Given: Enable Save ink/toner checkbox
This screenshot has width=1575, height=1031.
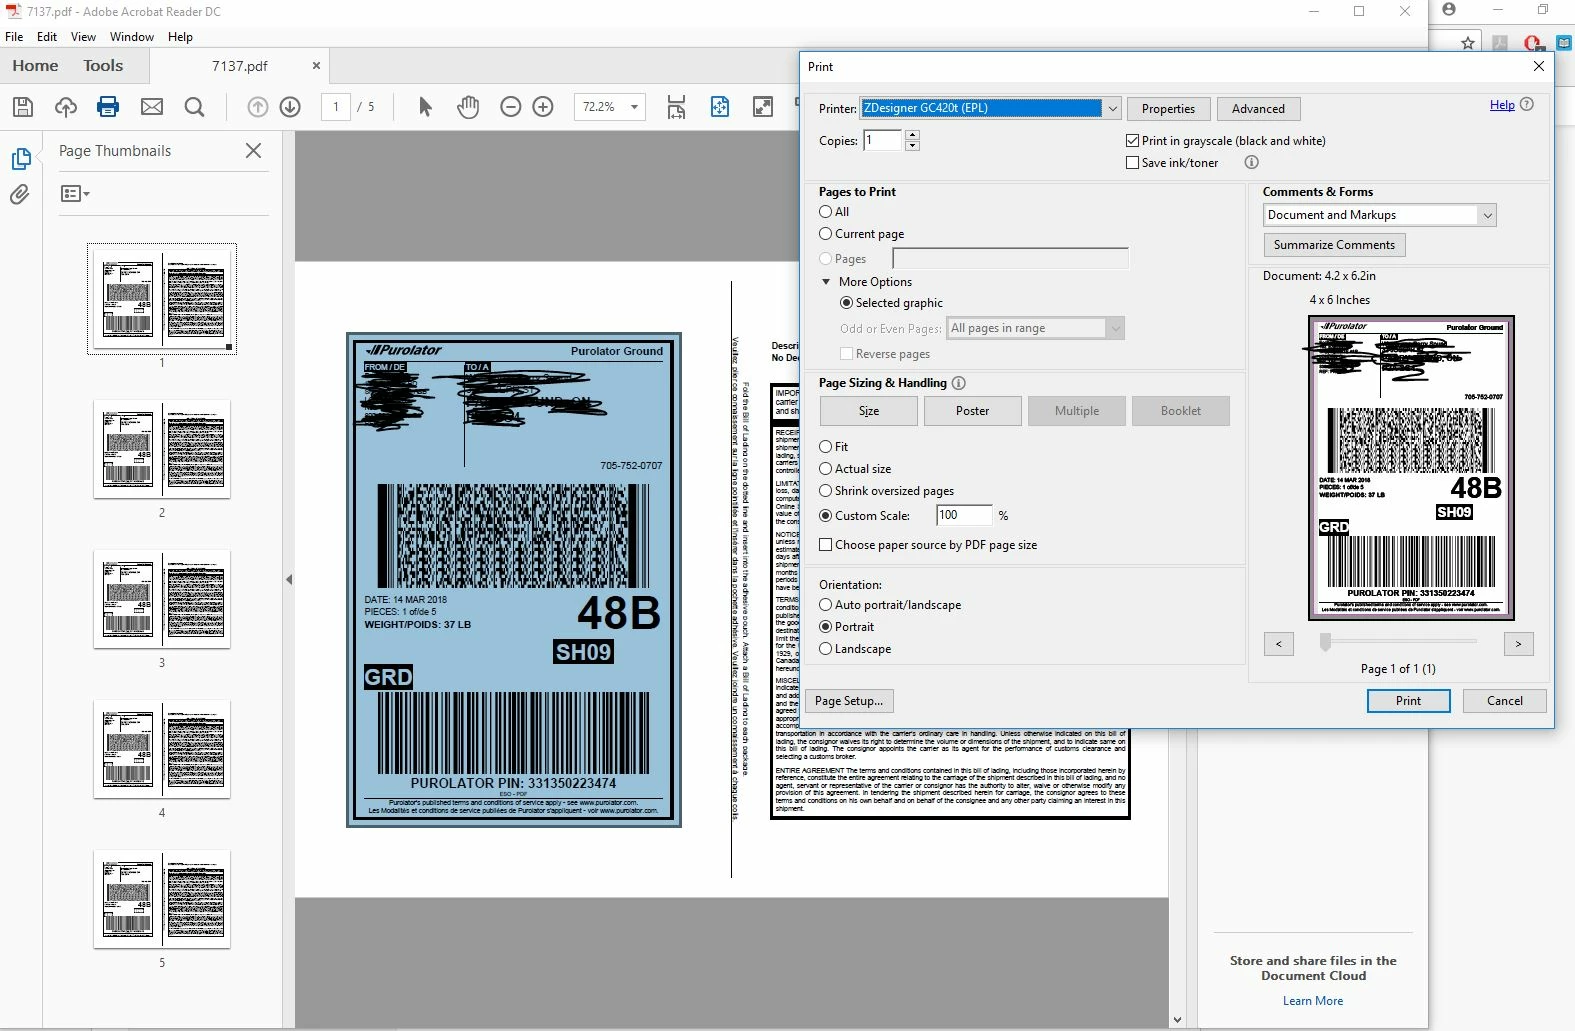Looking at the screenshot, I should click(1133, 163).
